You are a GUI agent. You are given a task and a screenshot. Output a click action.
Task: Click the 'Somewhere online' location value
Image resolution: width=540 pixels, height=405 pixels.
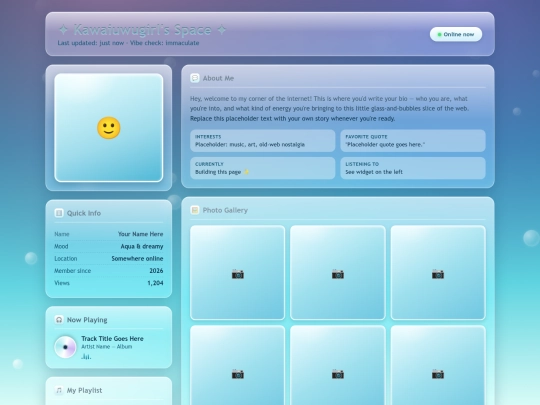pos(137,259)
